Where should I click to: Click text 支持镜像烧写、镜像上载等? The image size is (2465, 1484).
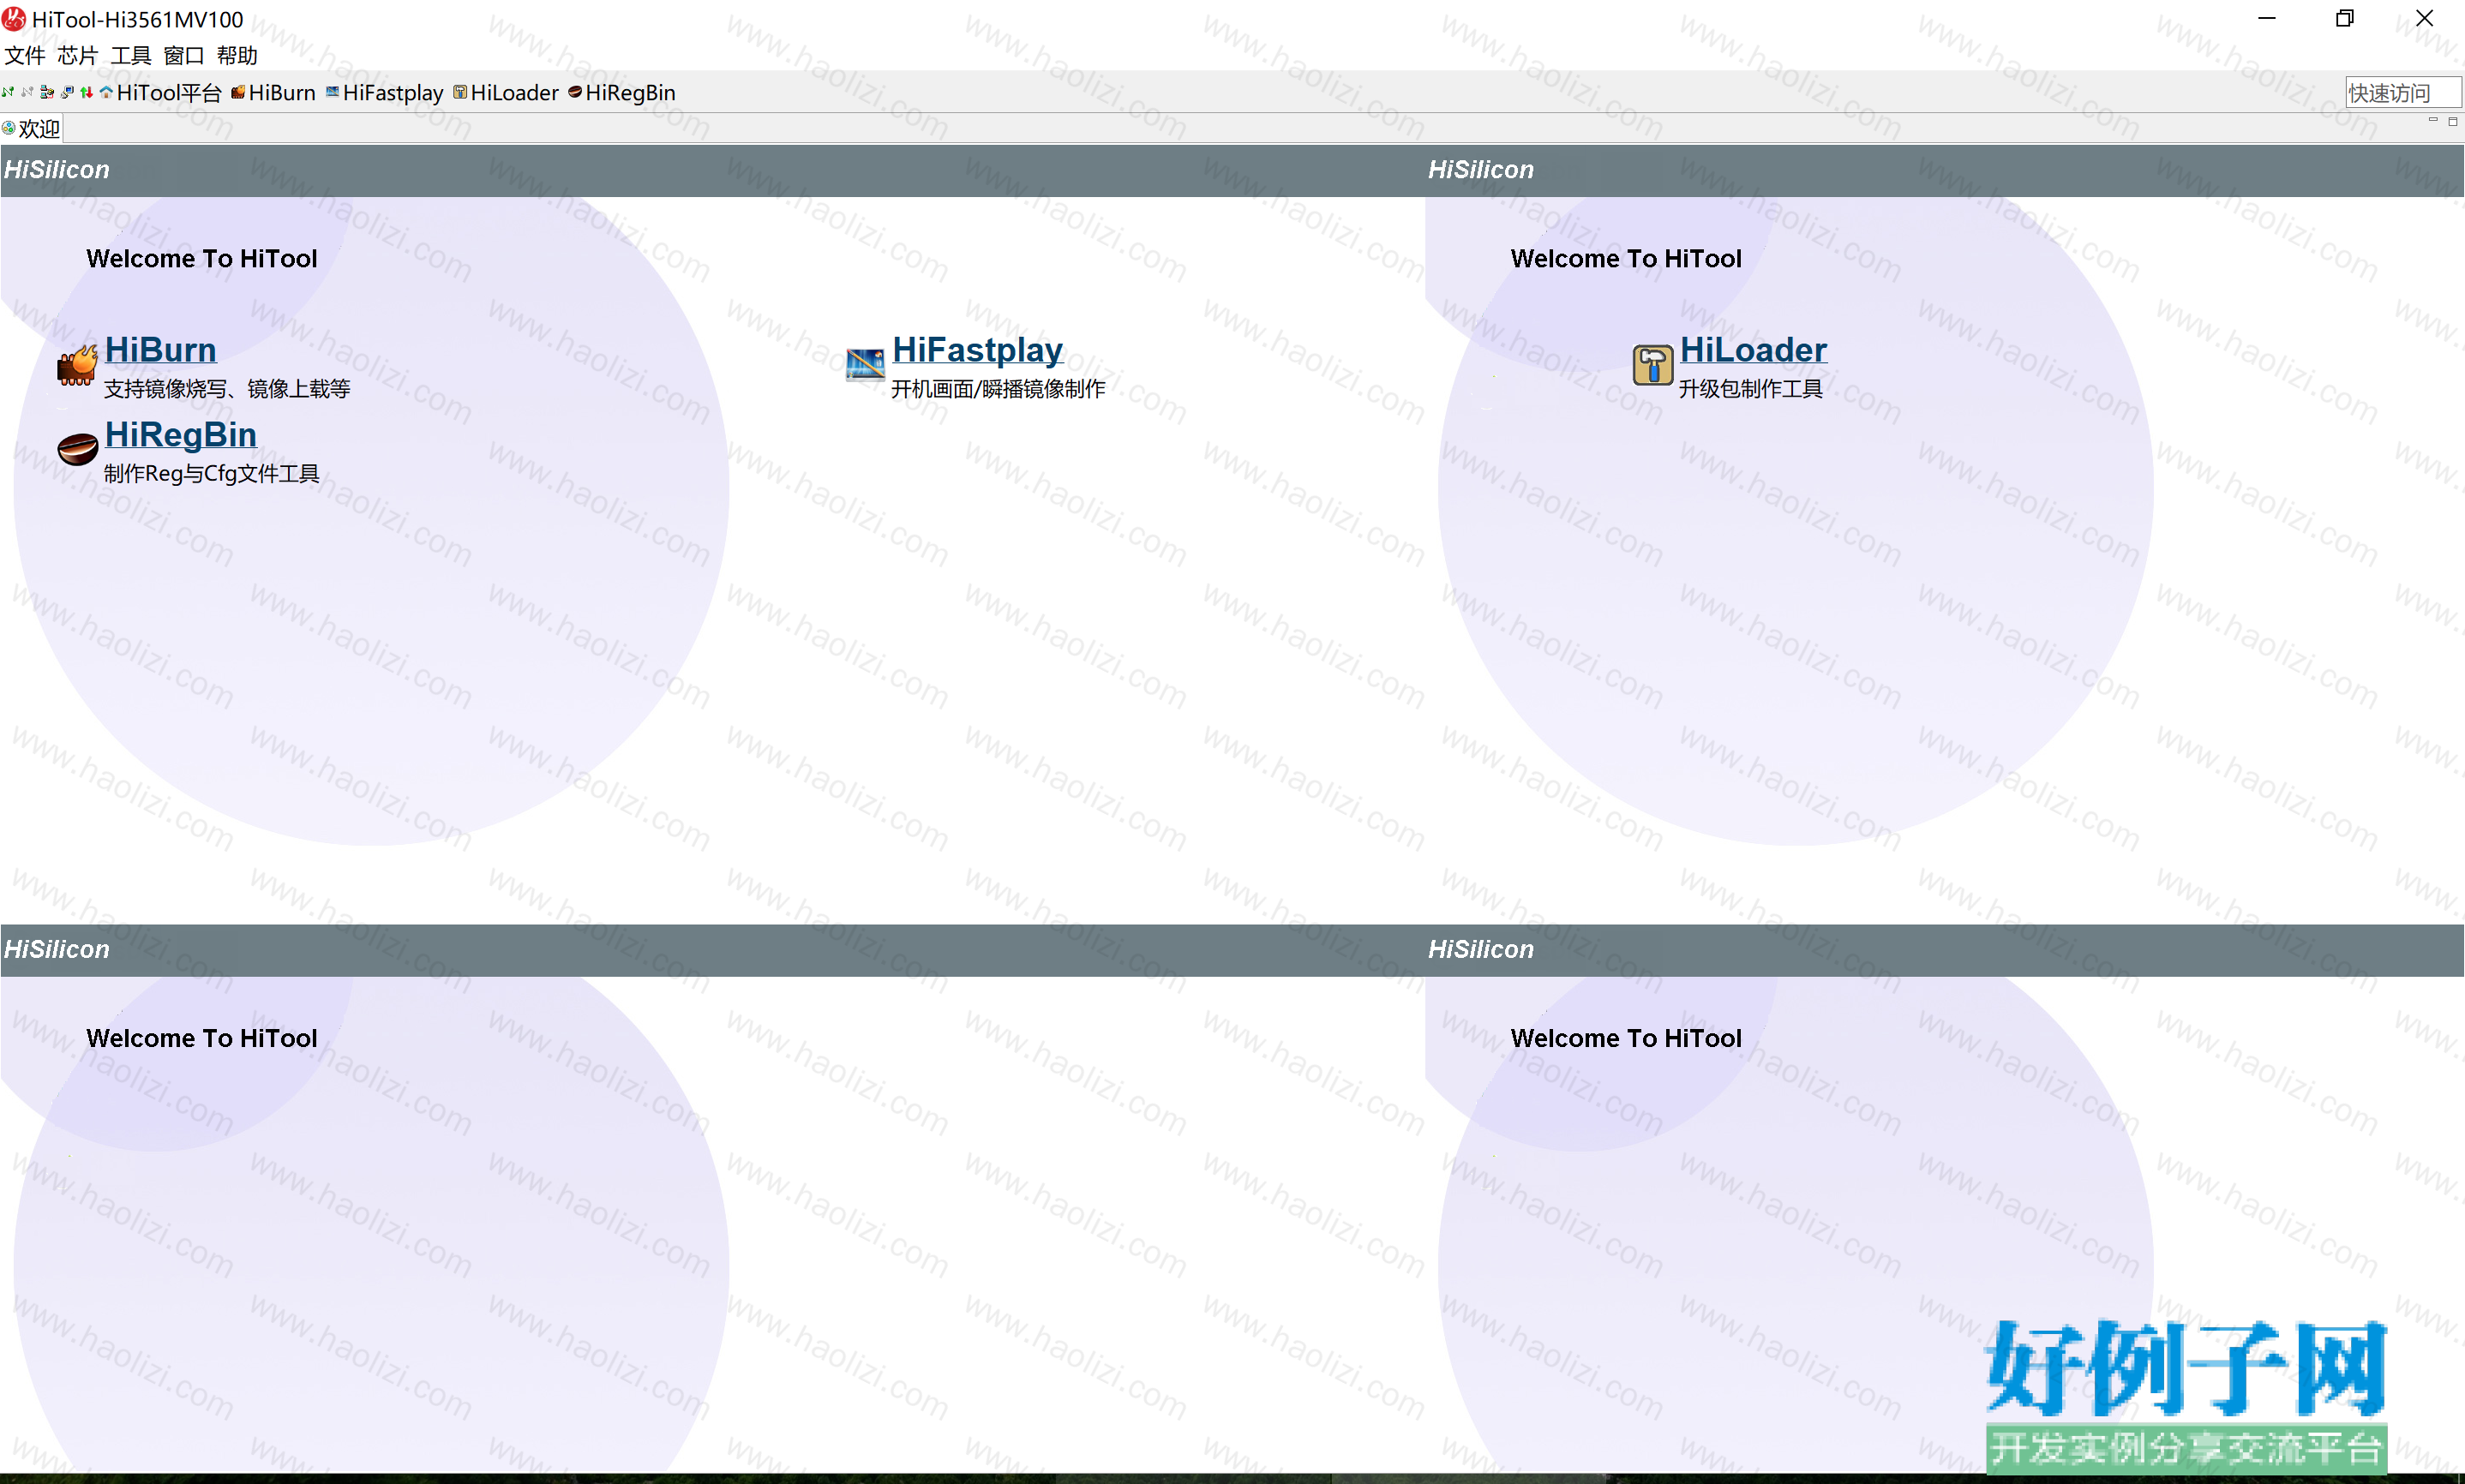pyautogui.click(x=227, y=389)
